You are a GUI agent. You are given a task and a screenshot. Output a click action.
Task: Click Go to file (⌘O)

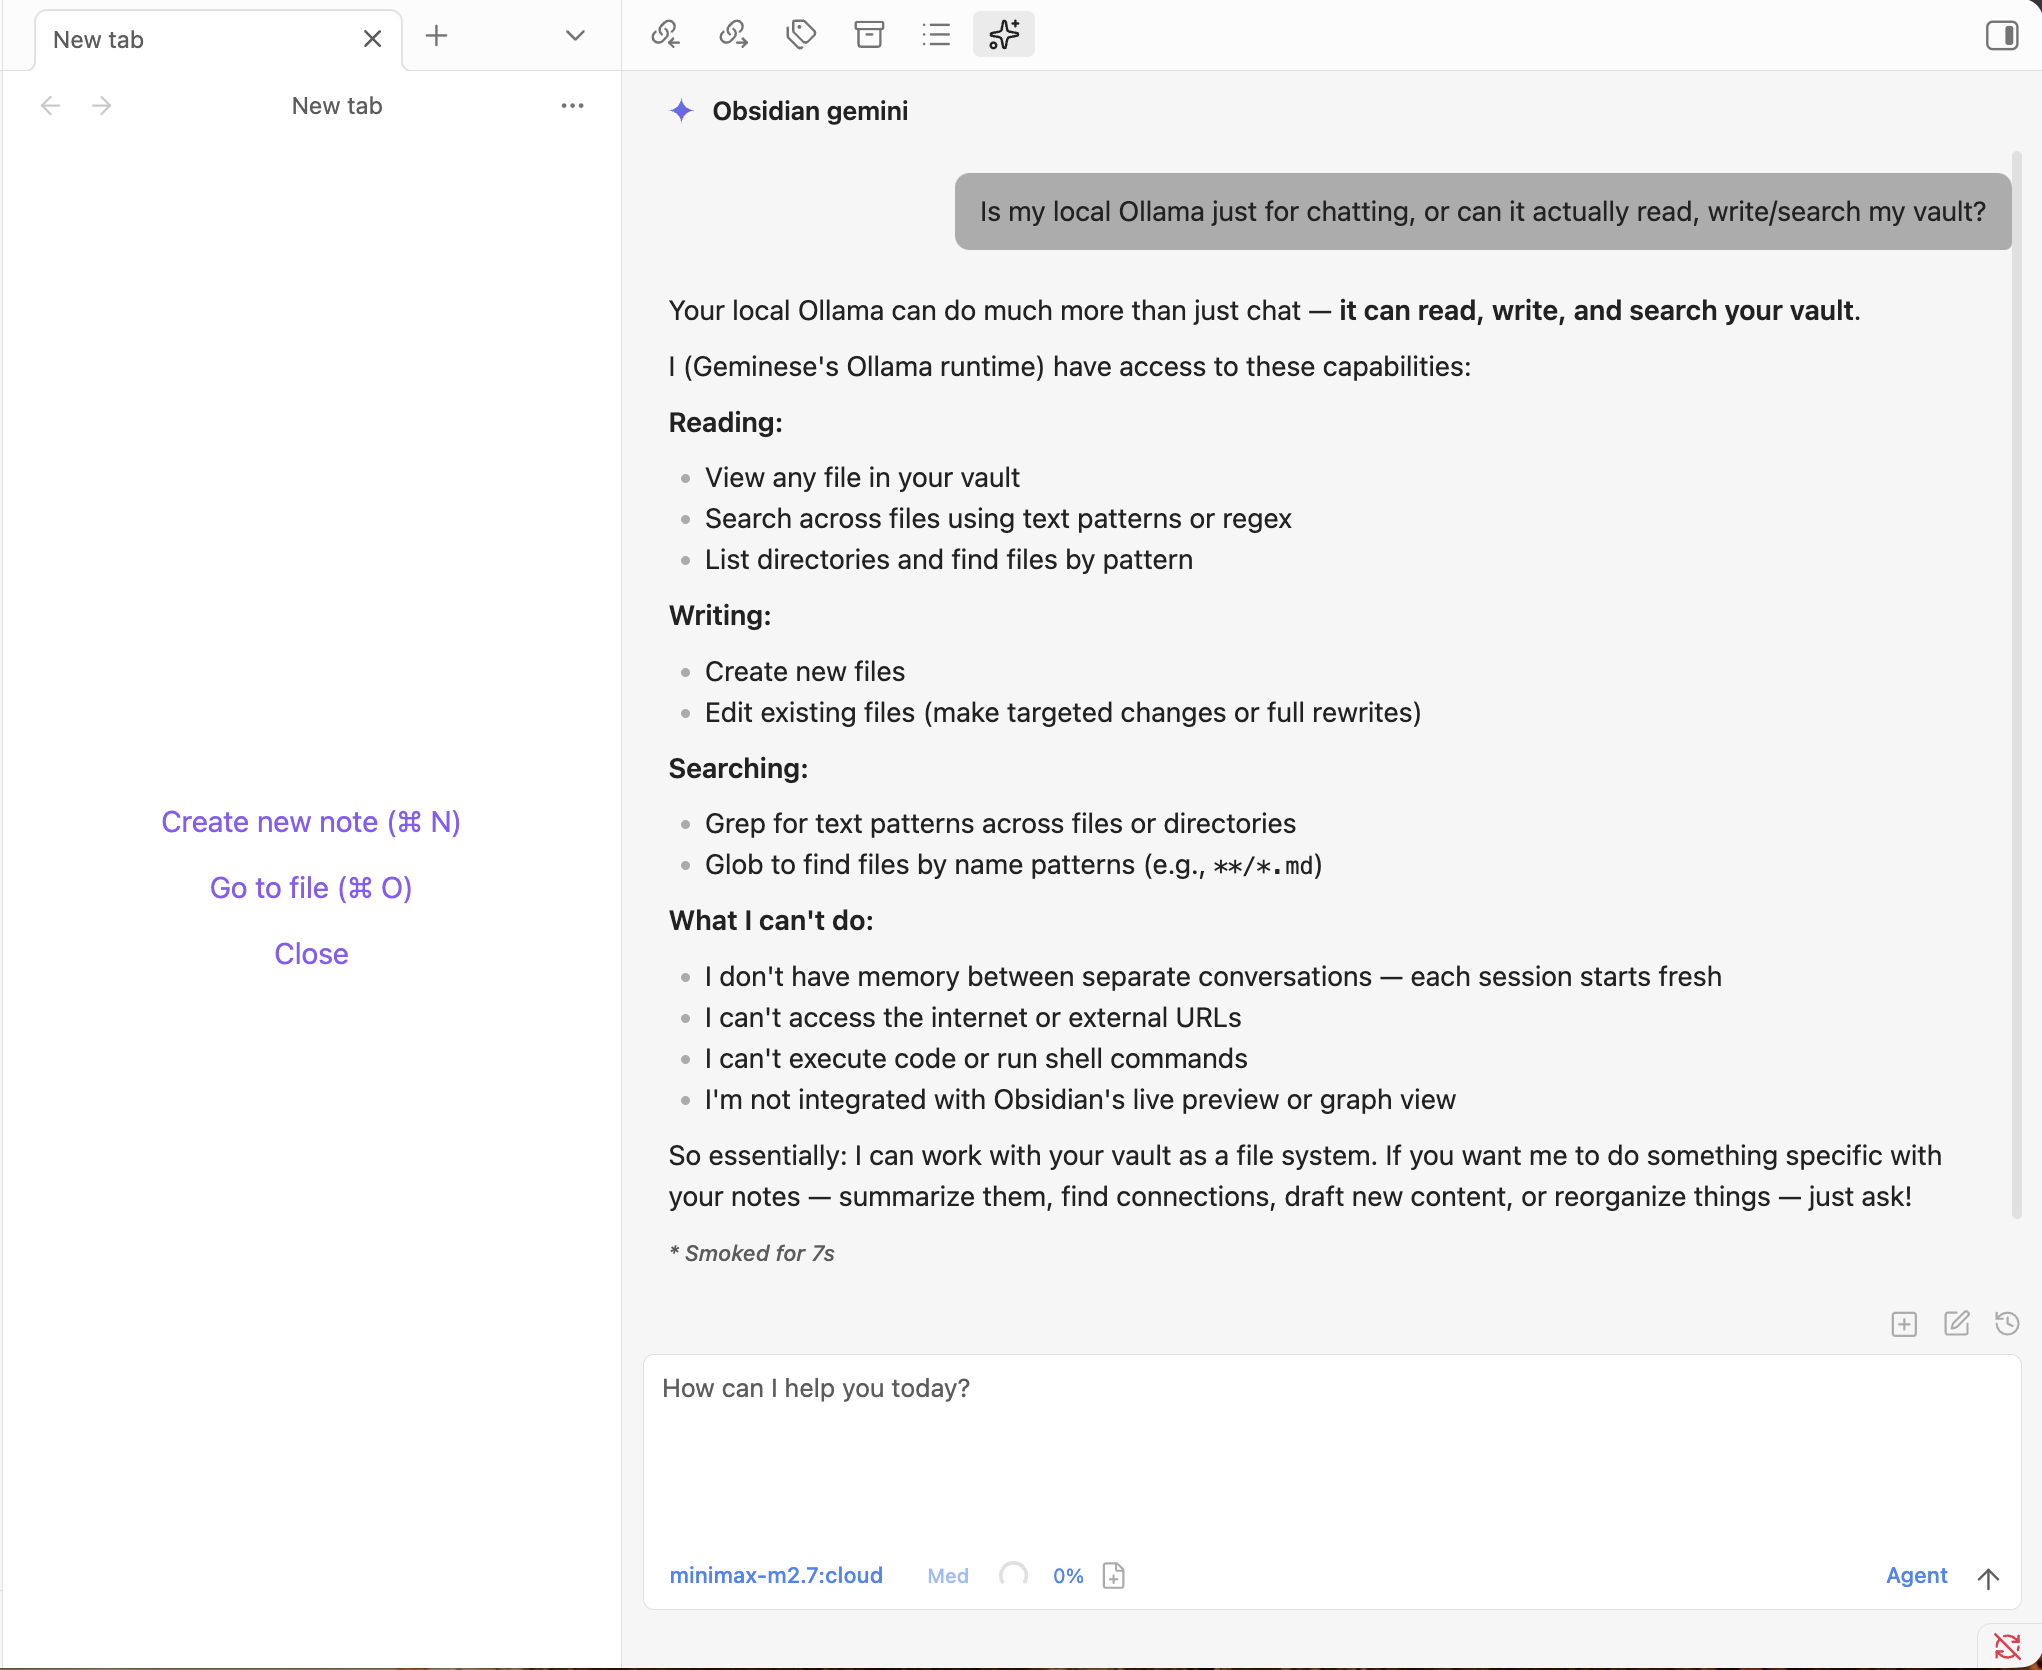click(310, 887)
